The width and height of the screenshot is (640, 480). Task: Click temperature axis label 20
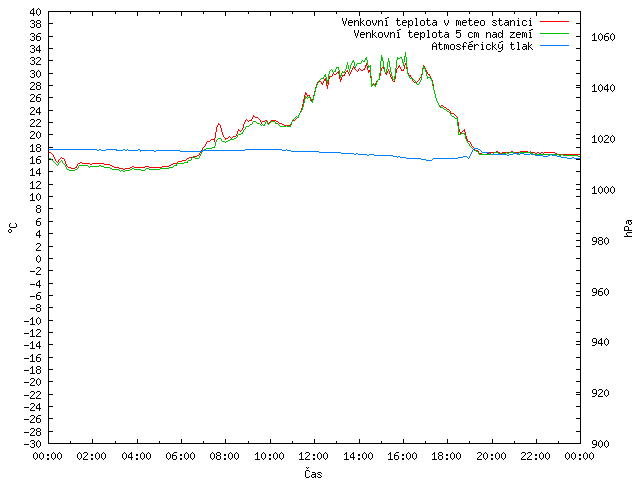[36, 135]
